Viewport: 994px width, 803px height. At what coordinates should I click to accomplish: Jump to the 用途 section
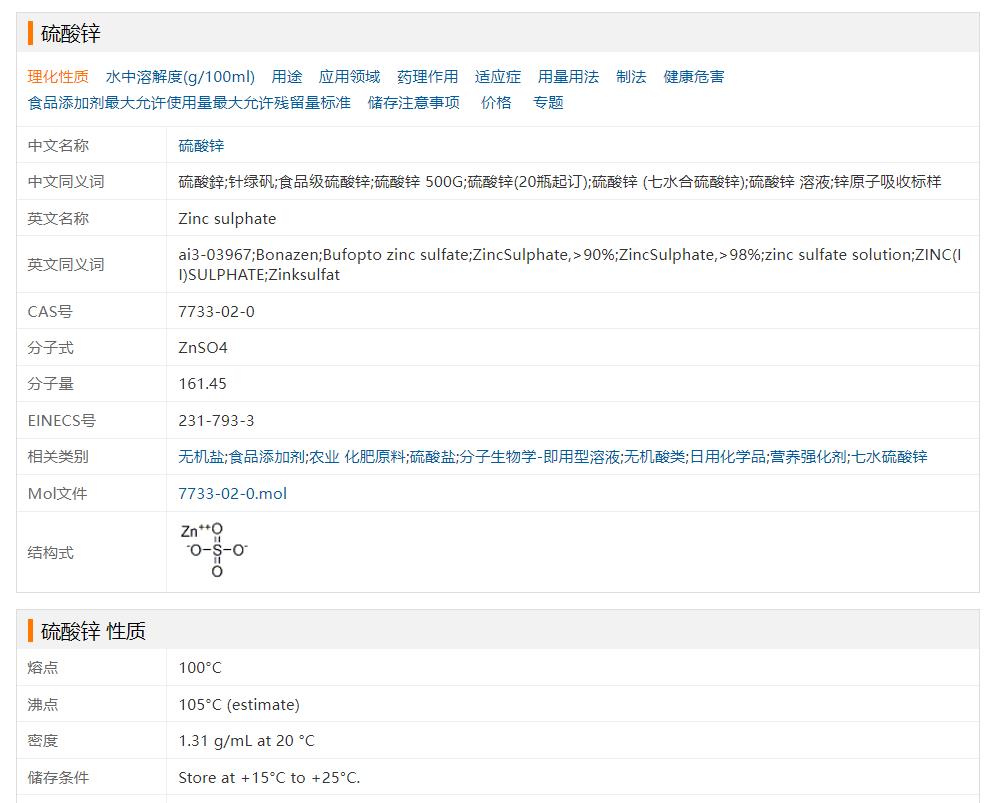tap(287, 77)
